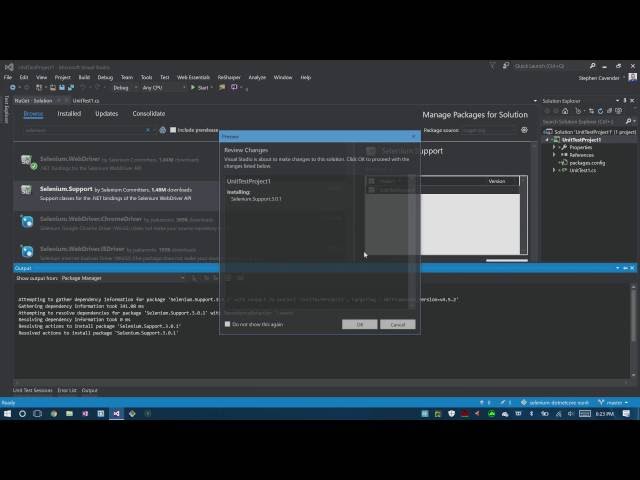Viewport: 640px width, 480px height.
Task: Click the notifications flag icon in title bar
Action: pos(493,66)
